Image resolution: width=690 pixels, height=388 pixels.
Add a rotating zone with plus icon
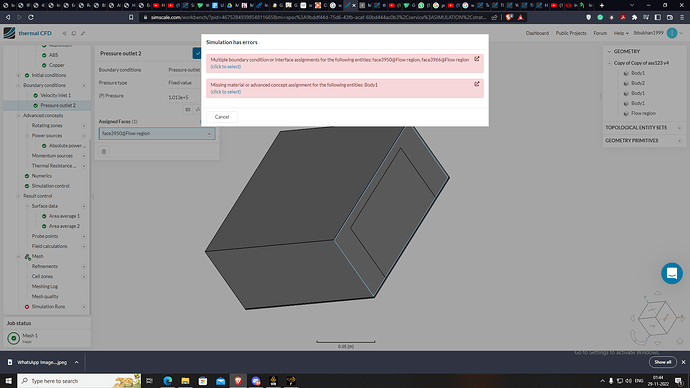[84, 126]
